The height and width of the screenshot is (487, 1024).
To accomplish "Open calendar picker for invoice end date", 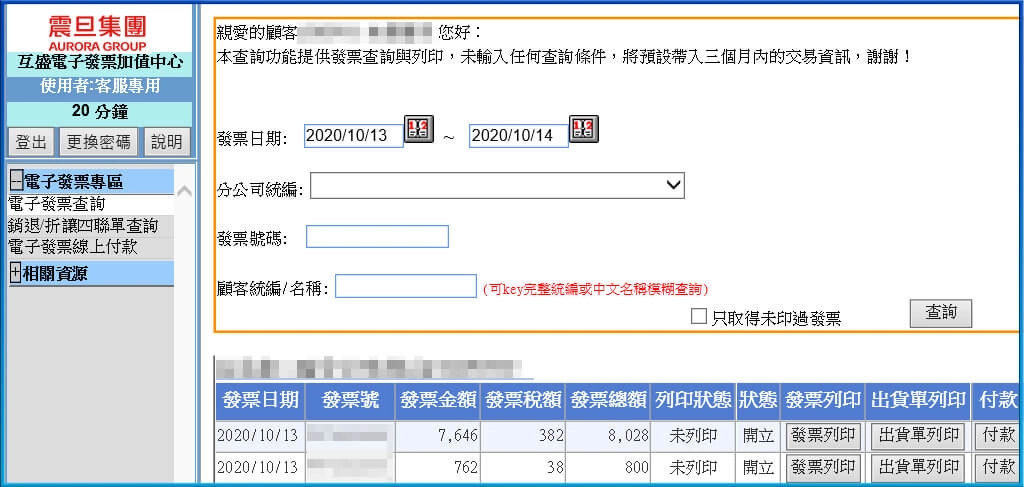I will 583,129.
